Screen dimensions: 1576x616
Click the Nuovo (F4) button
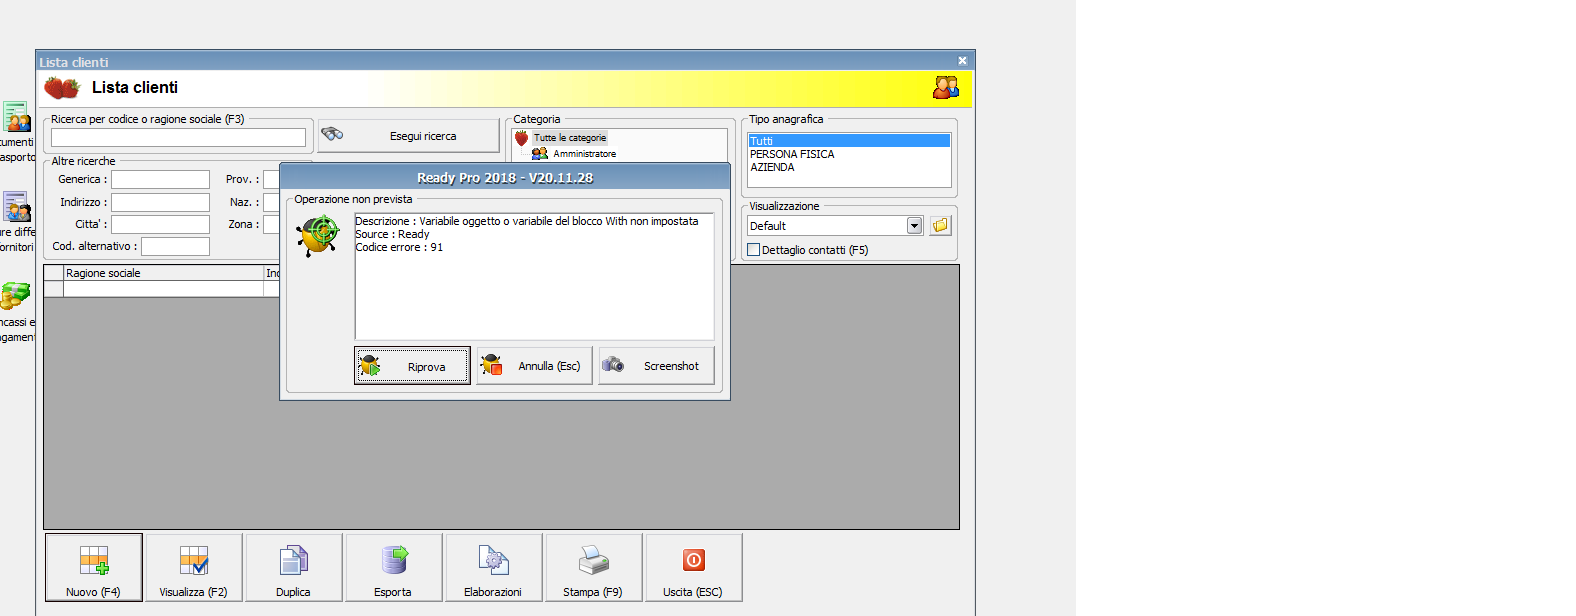point(94,567)
